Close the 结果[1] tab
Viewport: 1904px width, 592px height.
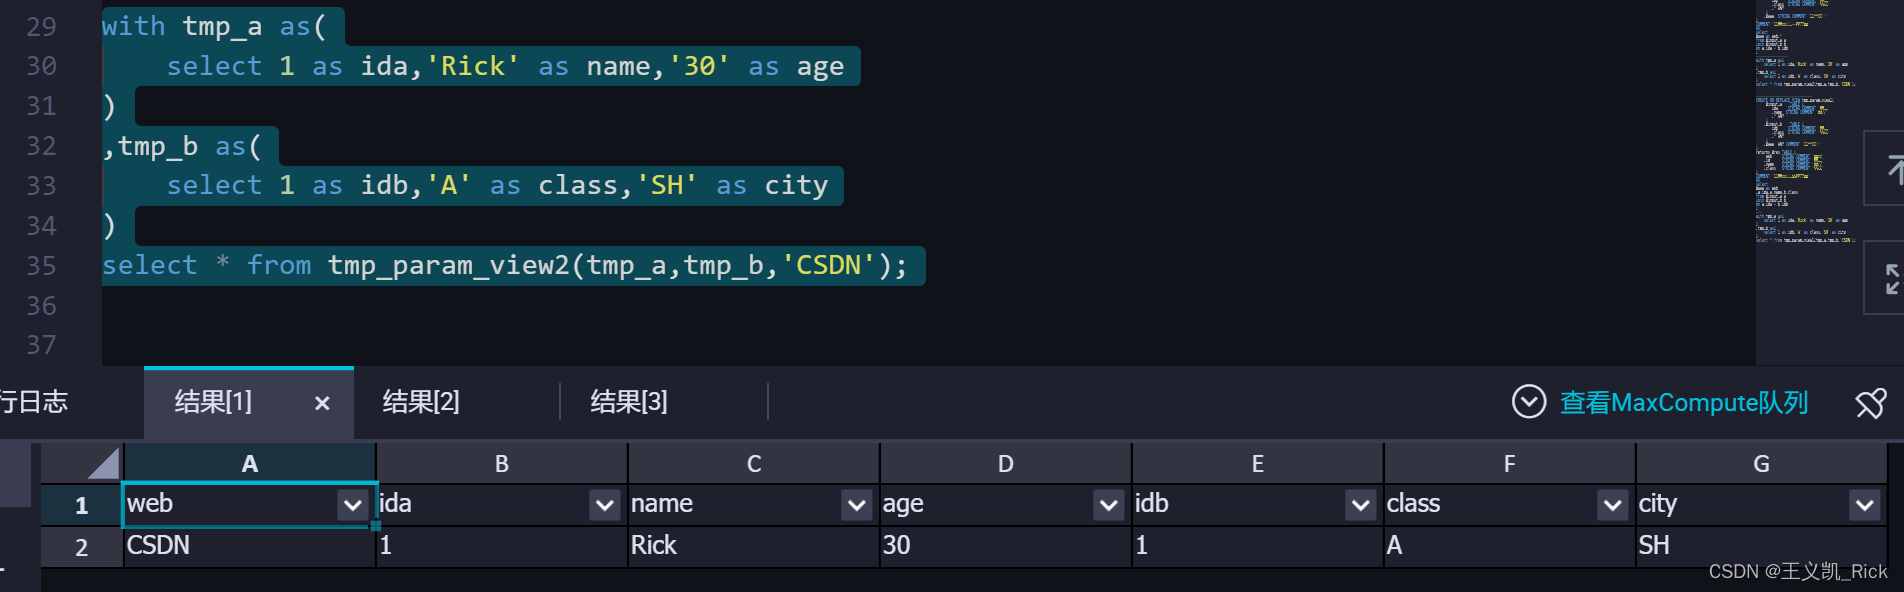point(322,403)
